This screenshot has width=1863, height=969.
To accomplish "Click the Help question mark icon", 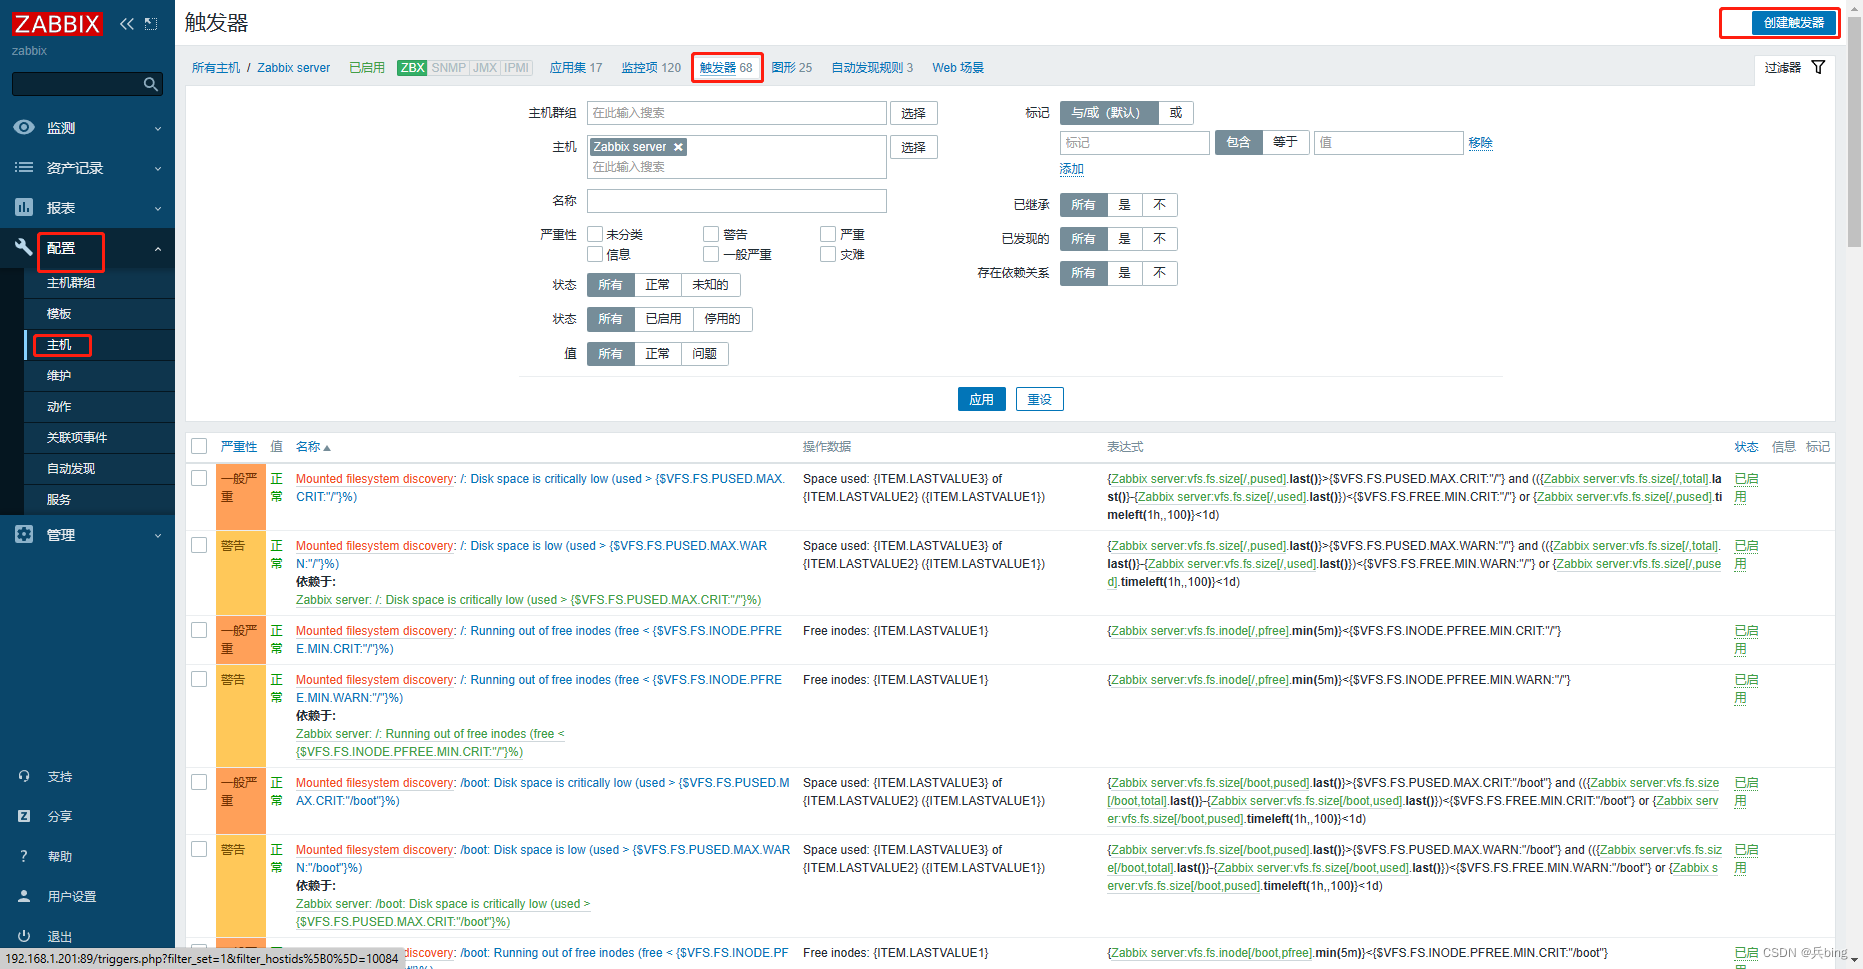I will (24, 856).
